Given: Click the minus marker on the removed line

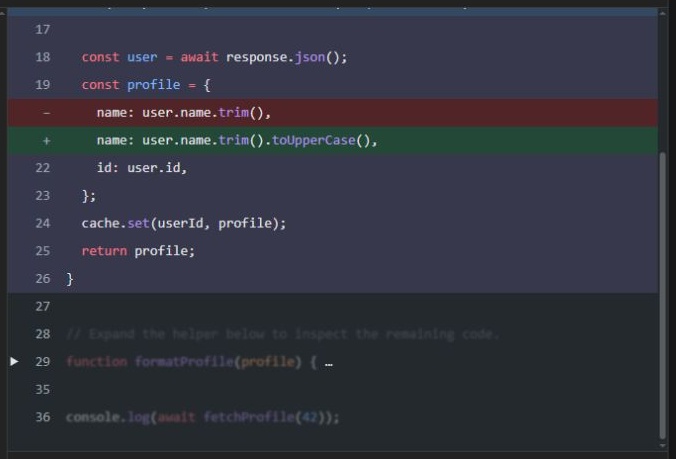Looking at the screenshot, I should (47, 113).
